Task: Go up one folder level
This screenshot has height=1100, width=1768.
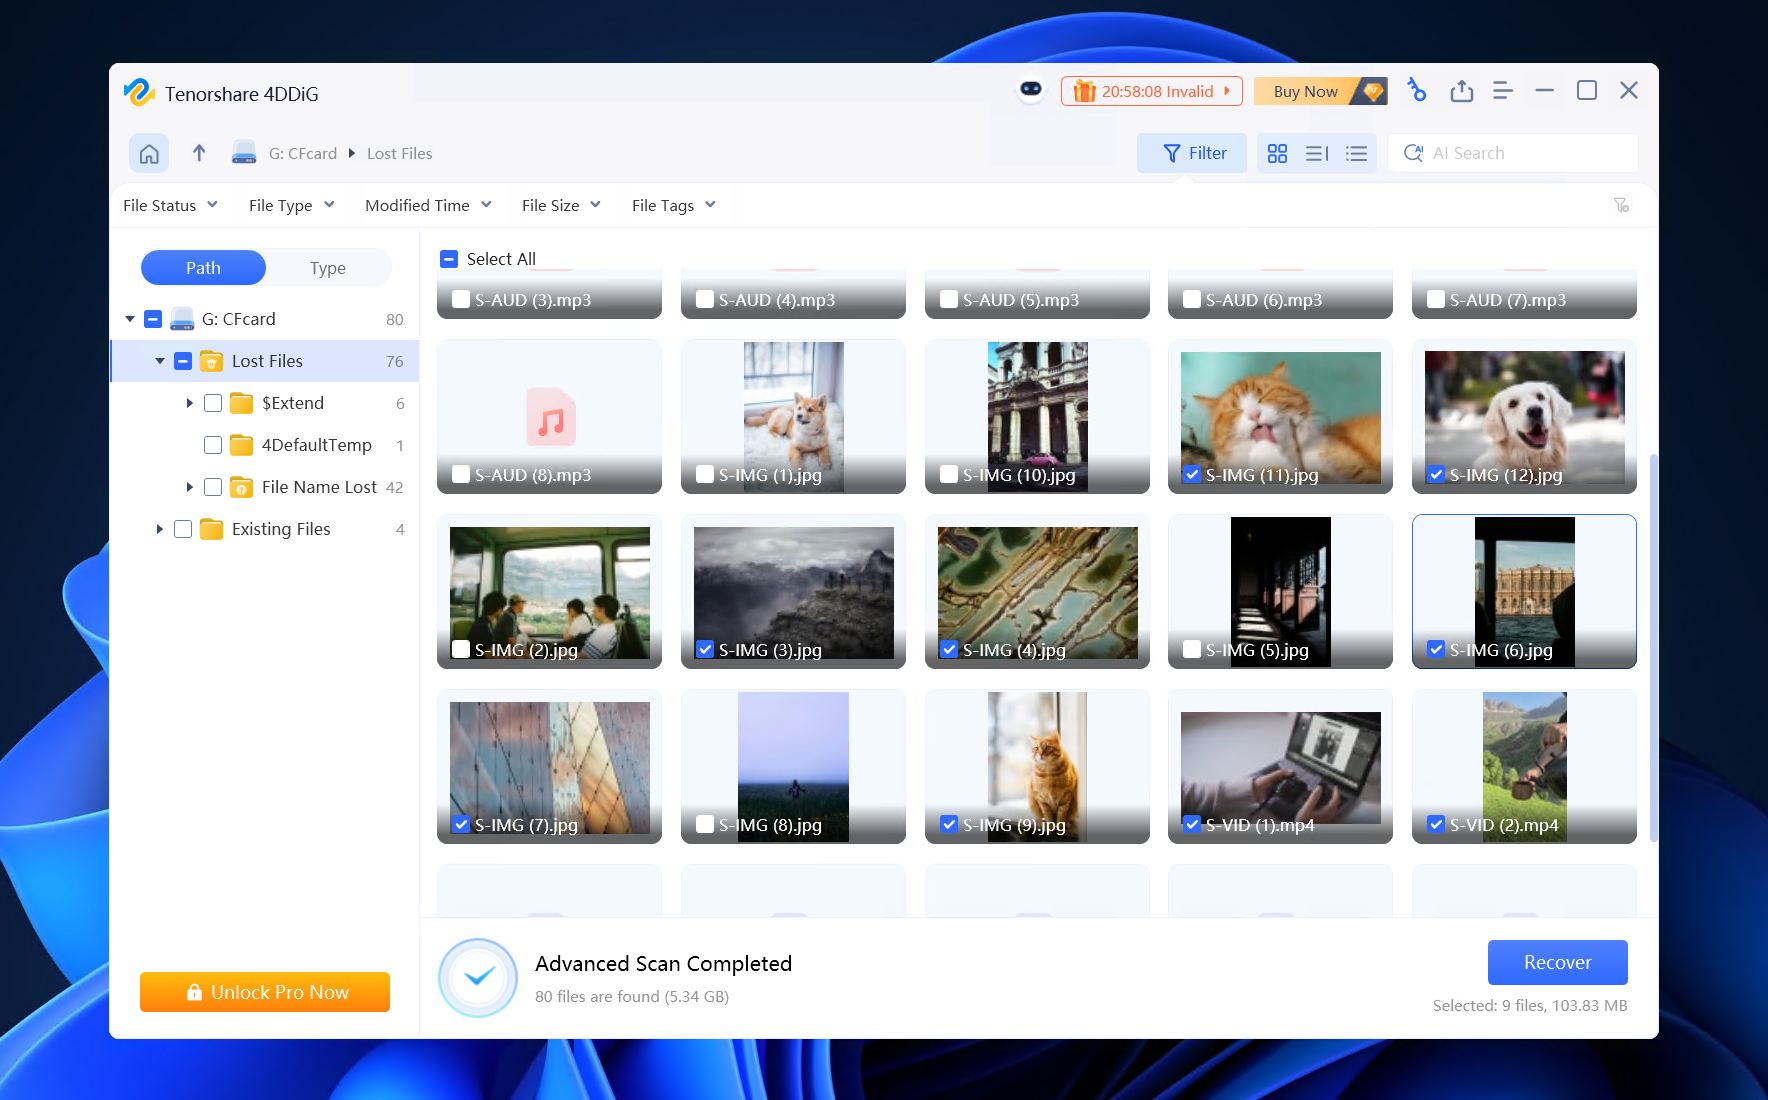Action: (x=199, y=153)
